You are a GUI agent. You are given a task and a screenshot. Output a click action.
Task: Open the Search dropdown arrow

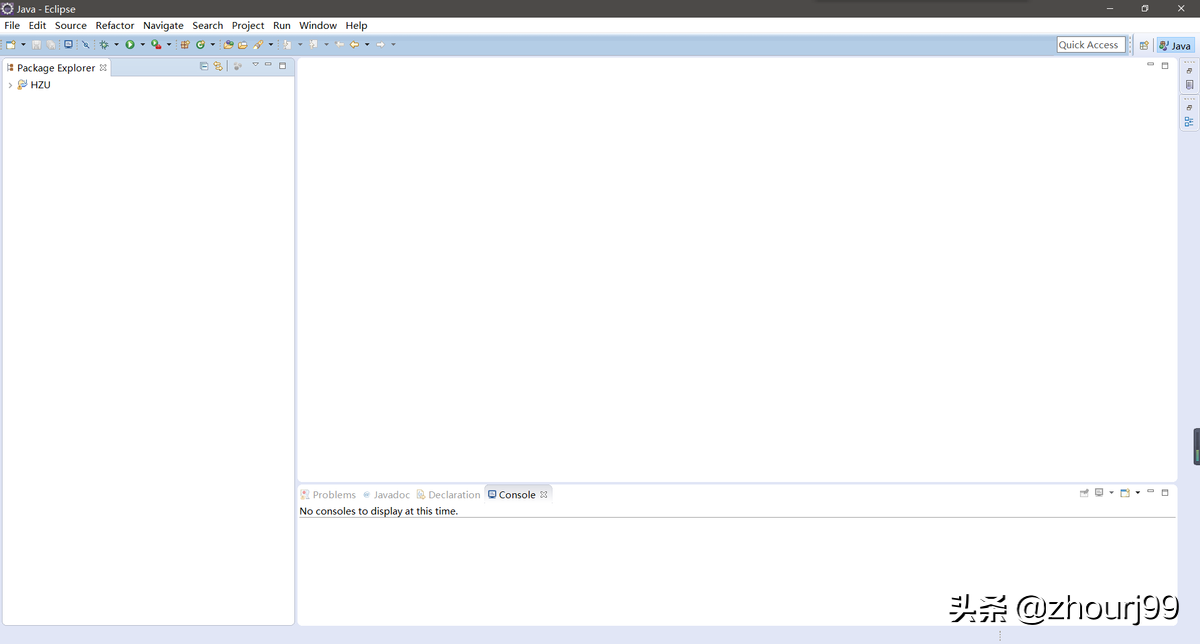[271, 44]
